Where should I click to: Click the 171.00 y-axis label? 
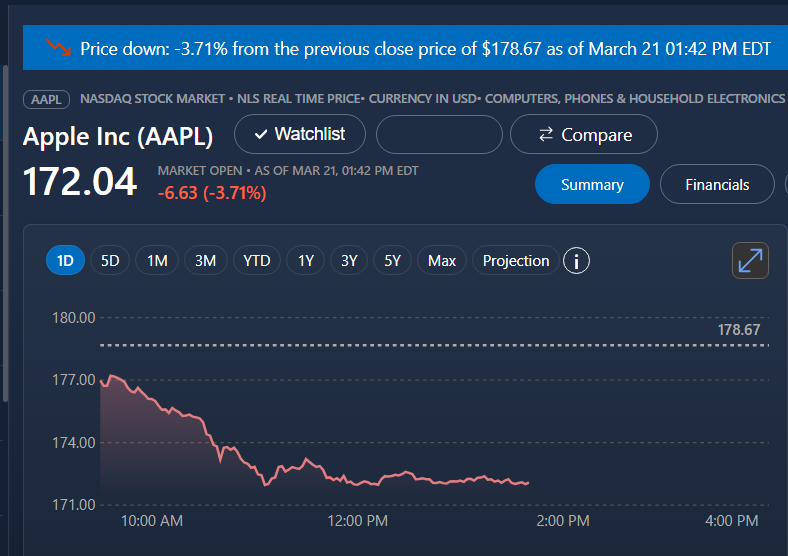click(x=73, y=504)
